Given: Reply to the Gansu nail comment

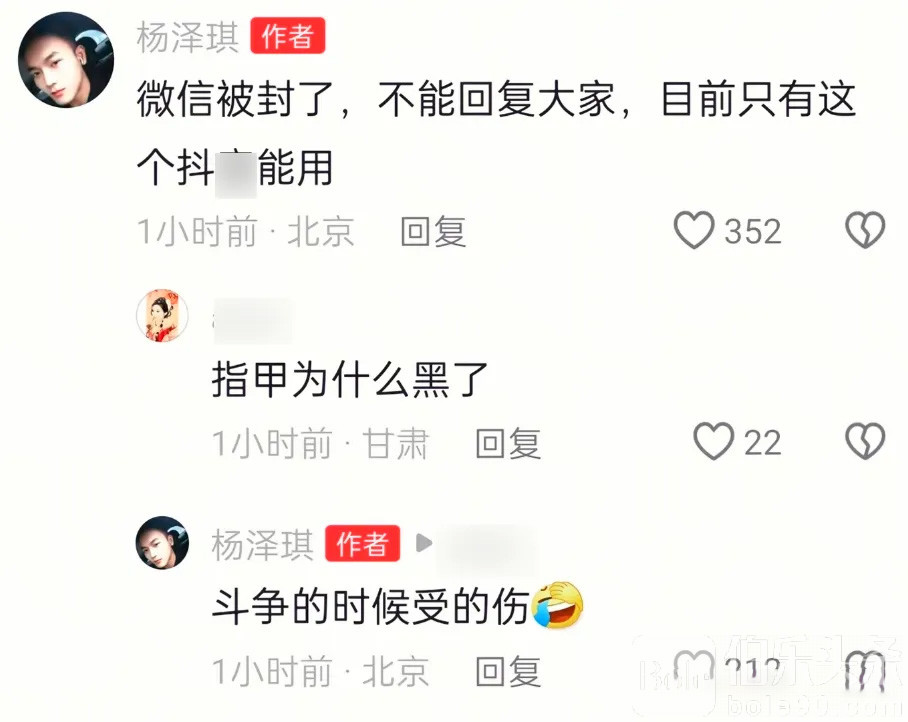Looking at the screenshot, I should (508, 444).
